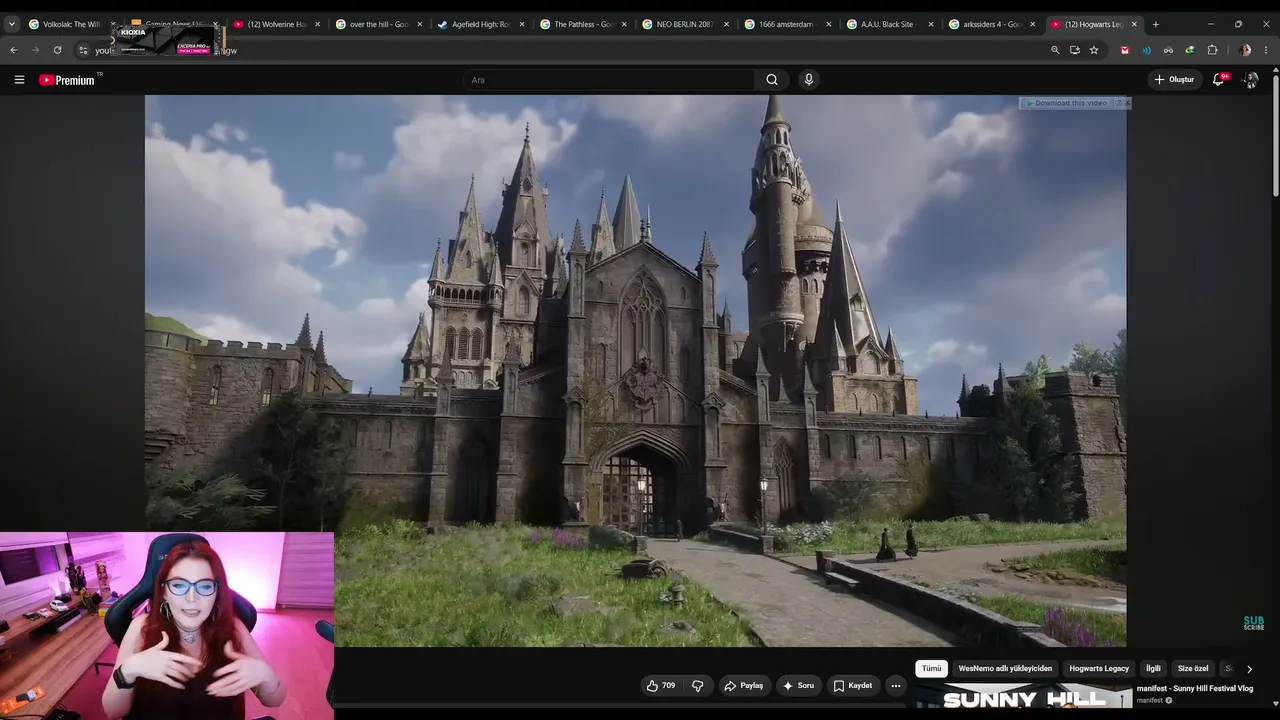The image size is (1280, 720).
Task: Select the WesNemo adlı yükleyiciden chip
Action: [x=1005, y=669]
